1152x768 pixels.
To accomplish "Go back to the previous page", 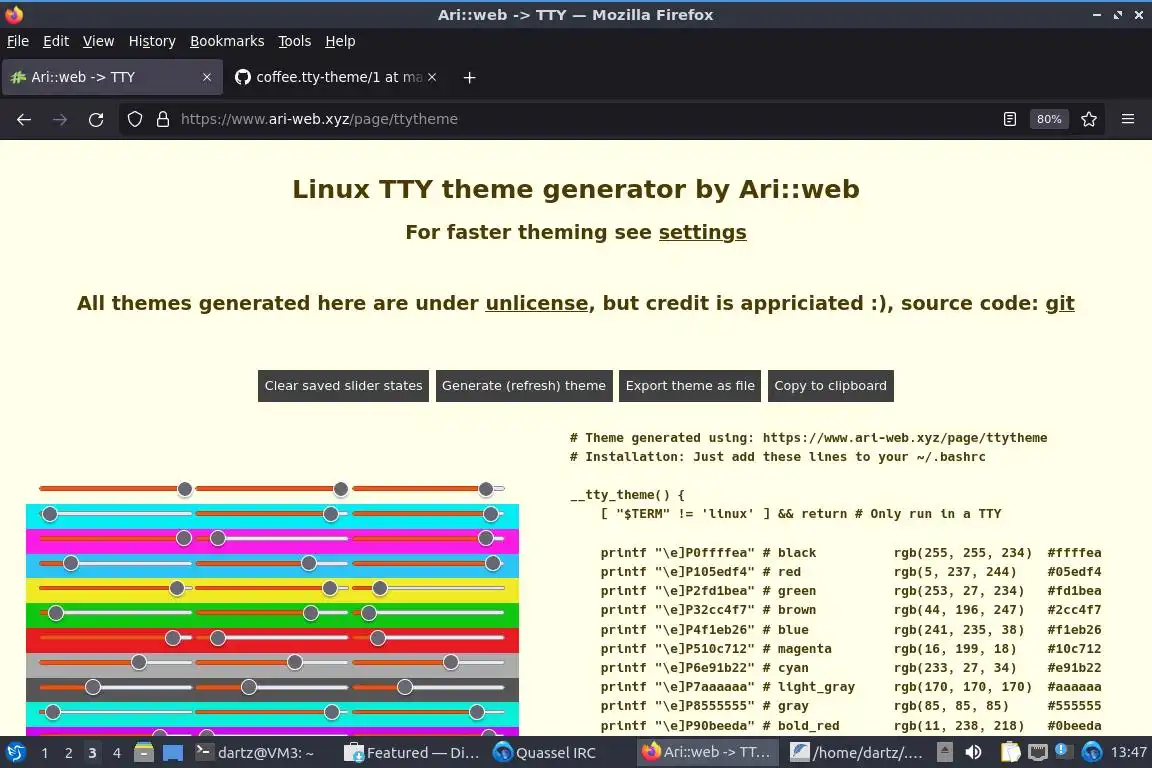I will coord(24,119).
